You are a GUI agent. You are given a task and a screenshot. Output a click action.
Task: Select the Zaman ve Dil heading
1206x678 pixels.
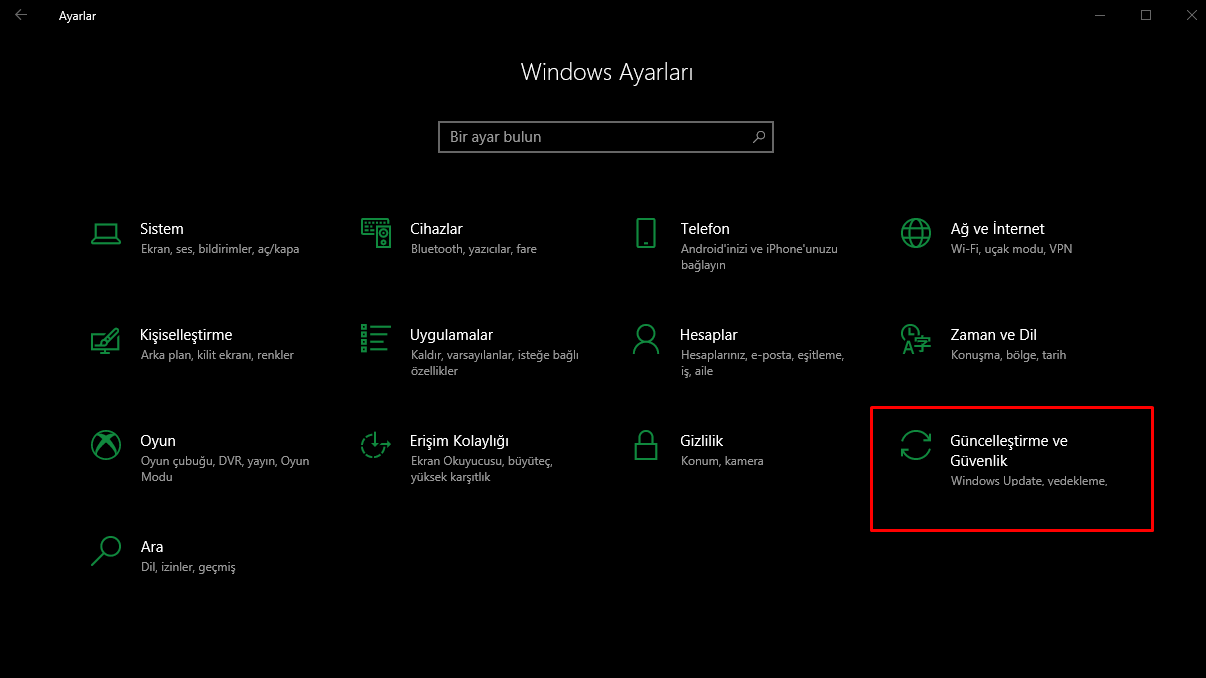click(993, 335)
